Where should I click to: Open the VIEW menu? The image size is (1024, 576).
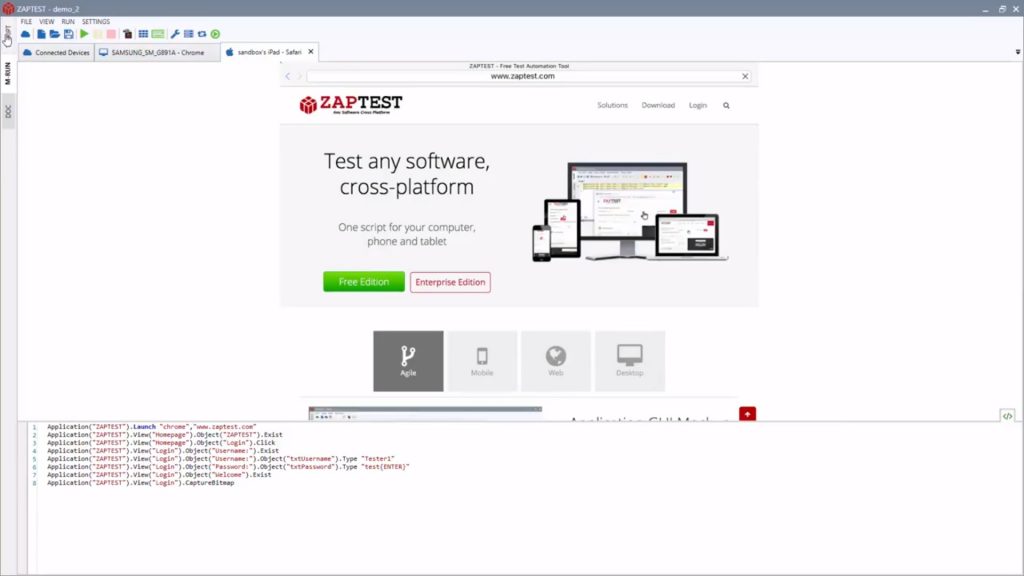coord(47,22)
